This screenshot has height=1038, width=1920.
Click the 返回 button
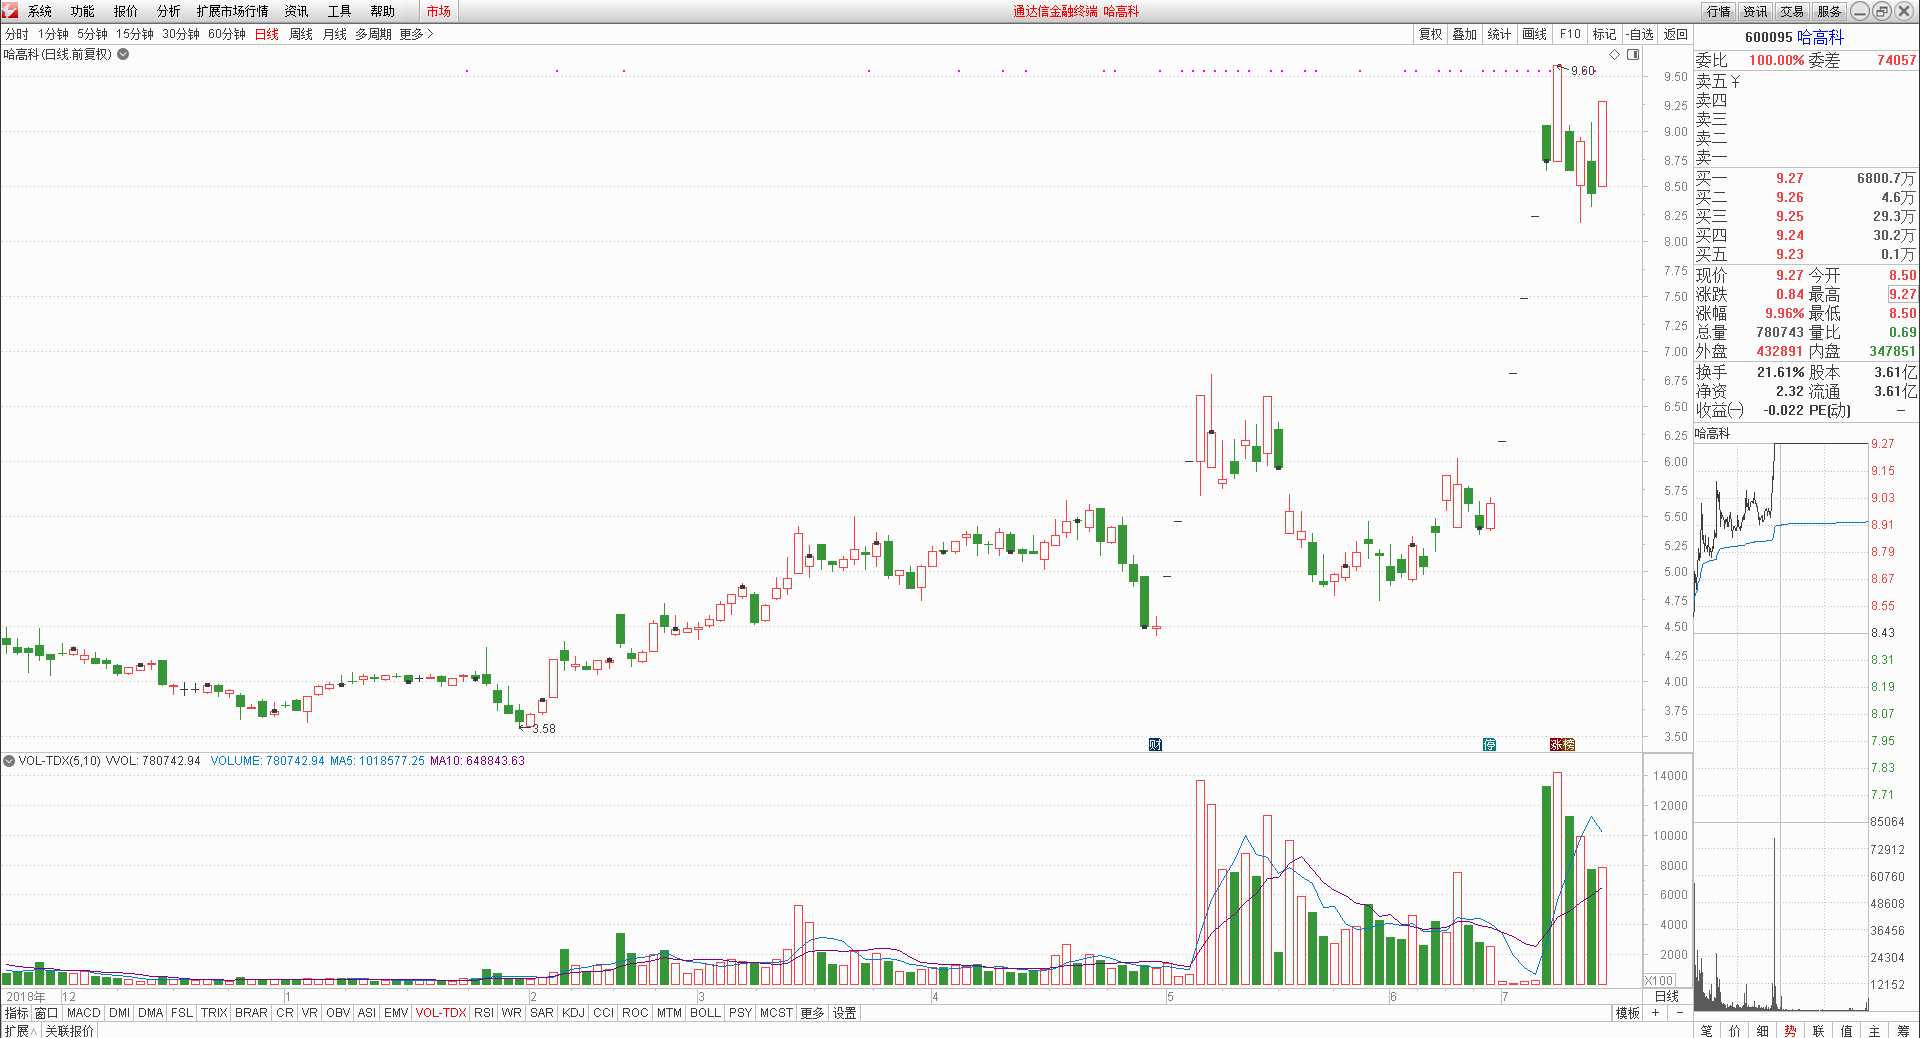click(x=1676, y=34)
